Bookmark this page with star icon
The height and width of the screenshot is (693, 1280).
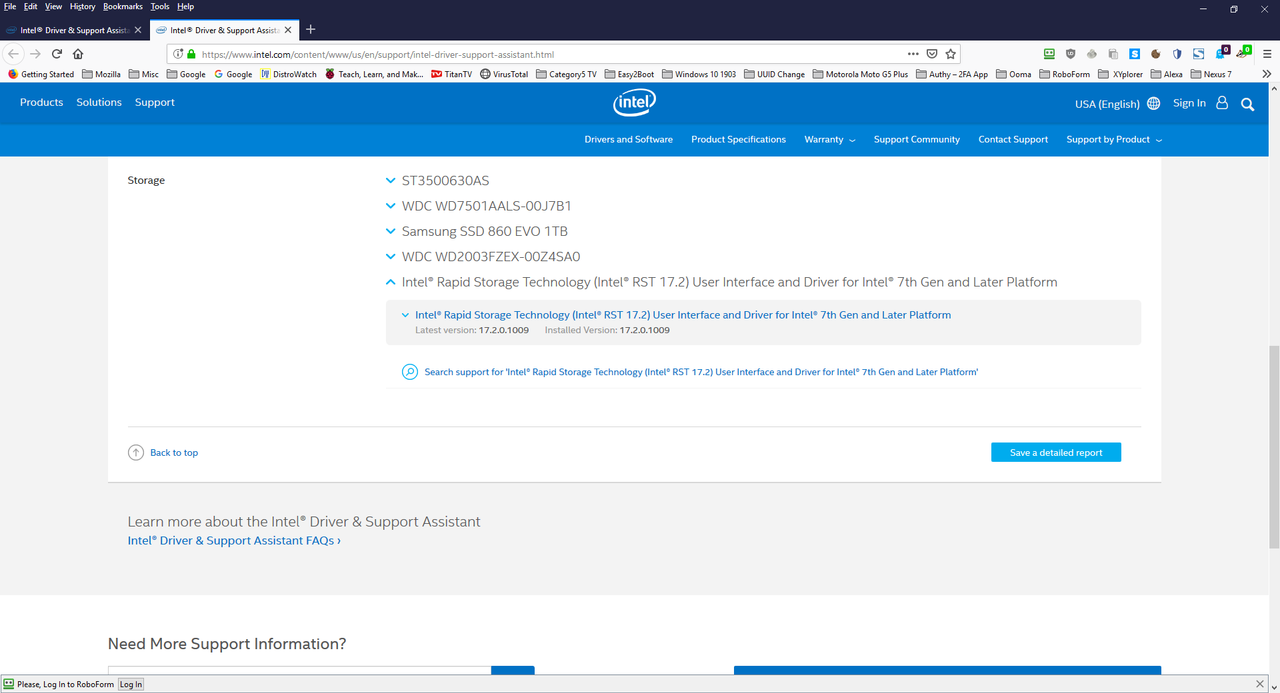950,54
